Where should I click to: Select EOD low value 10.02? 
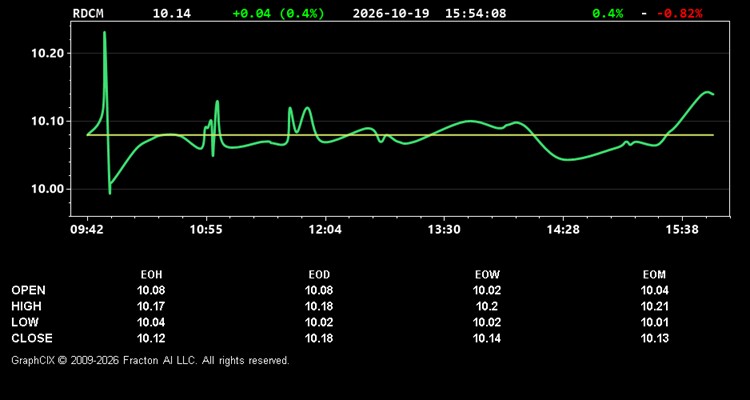[x=319, y=322]
